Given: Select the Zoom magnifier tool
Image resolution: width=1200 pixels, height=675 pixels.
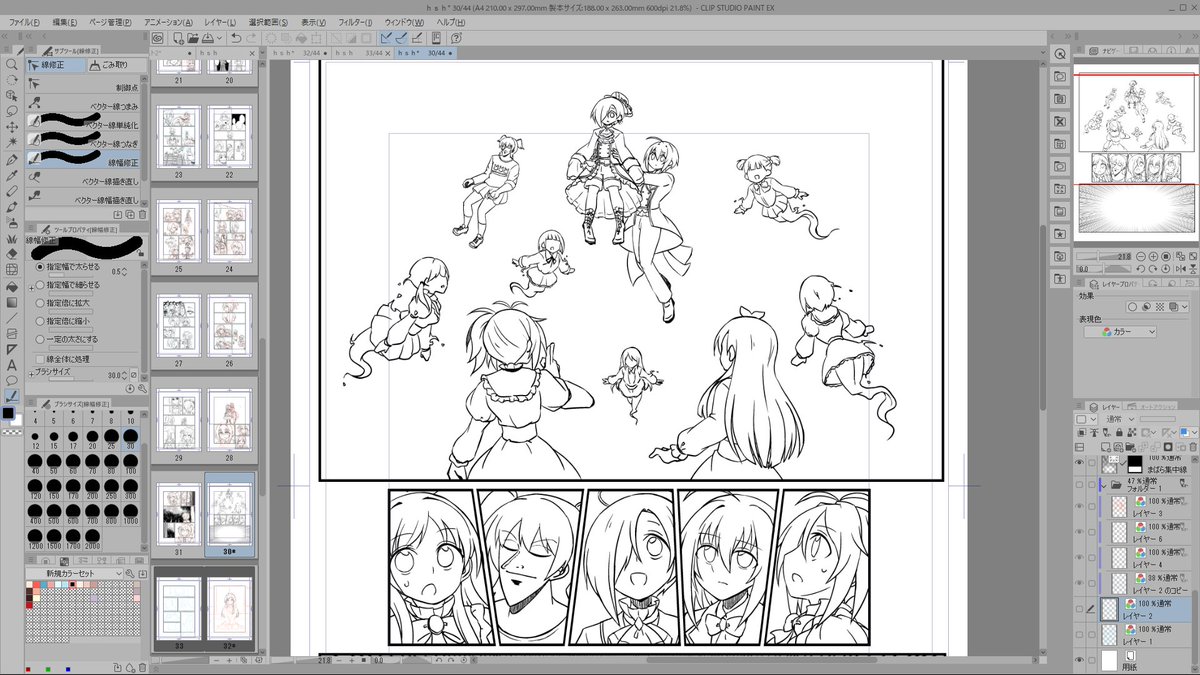Looking at the screenshot, I should coord(11,64).
